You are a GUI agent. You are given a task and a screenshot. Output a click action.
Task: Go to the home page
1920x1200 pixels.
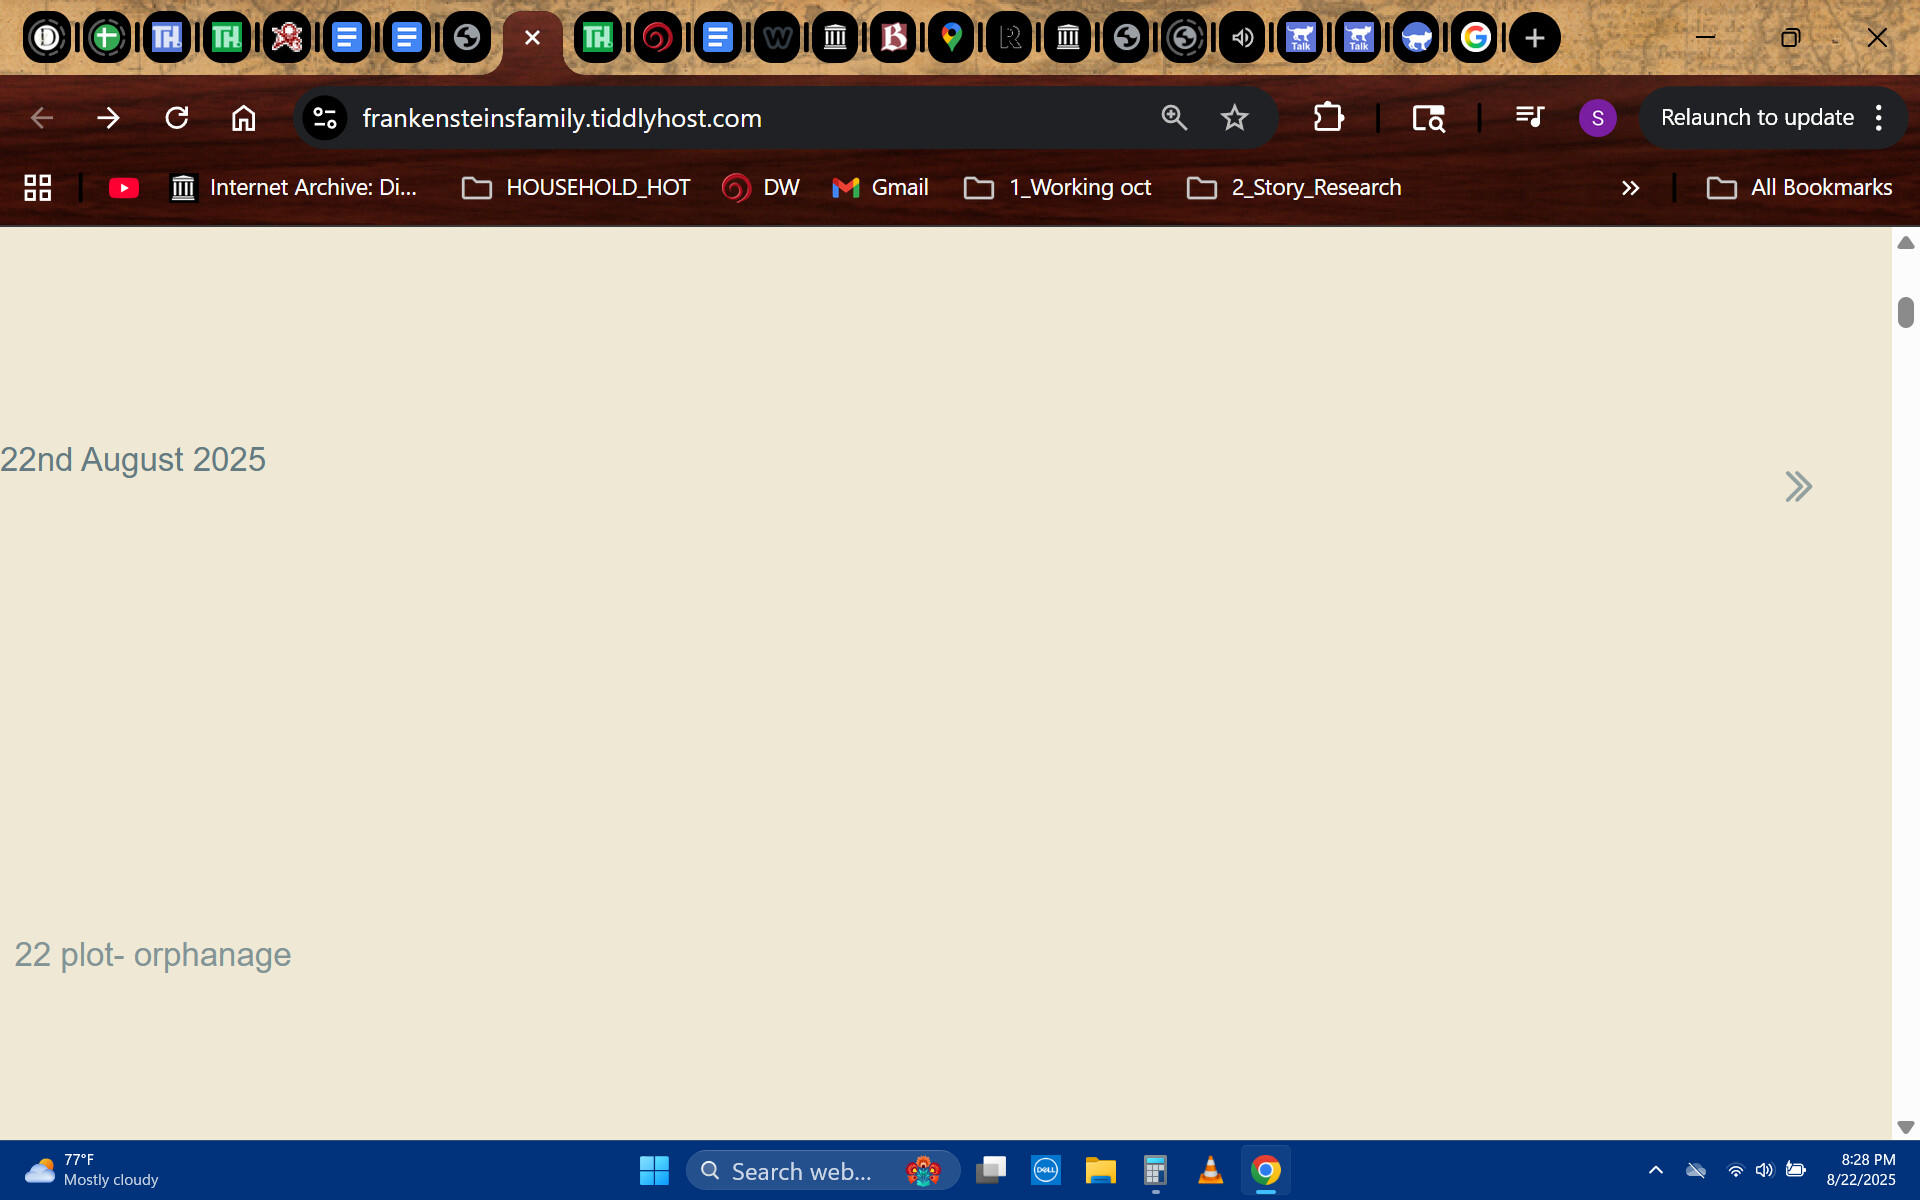tap(243, 118)
